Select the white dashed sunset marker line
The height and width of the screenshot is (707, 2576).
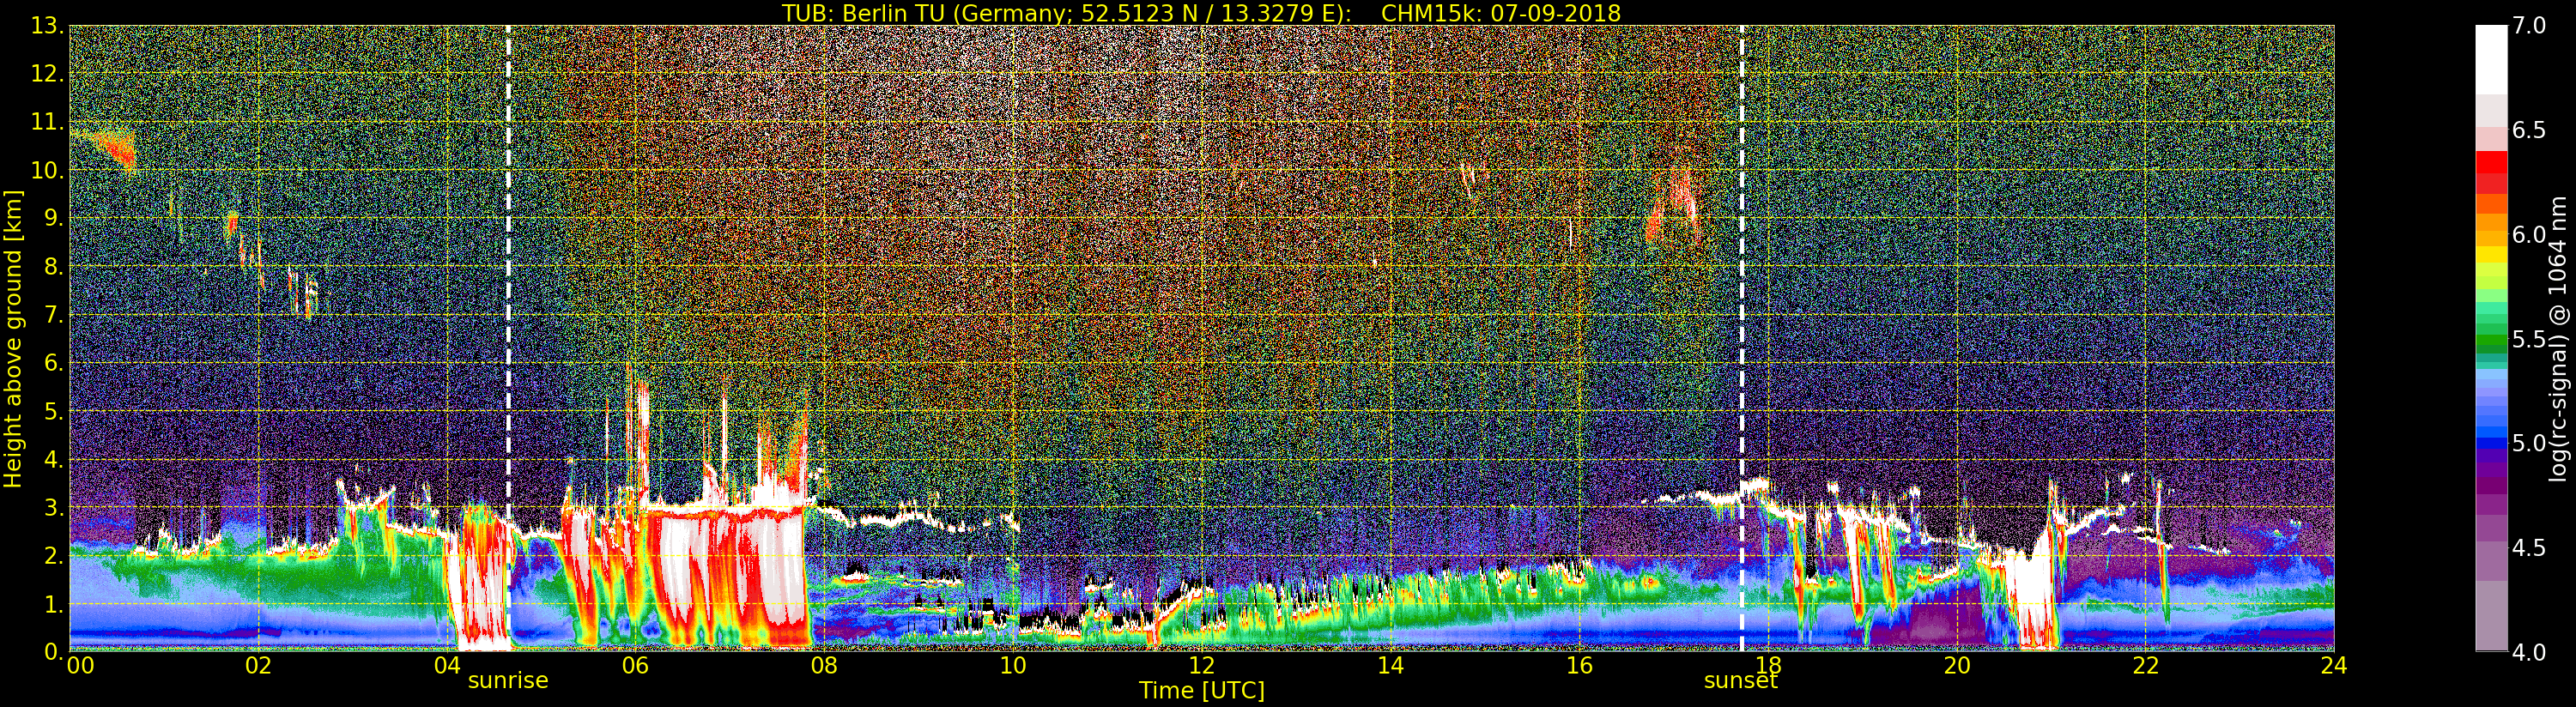[x=1741, y=338]
